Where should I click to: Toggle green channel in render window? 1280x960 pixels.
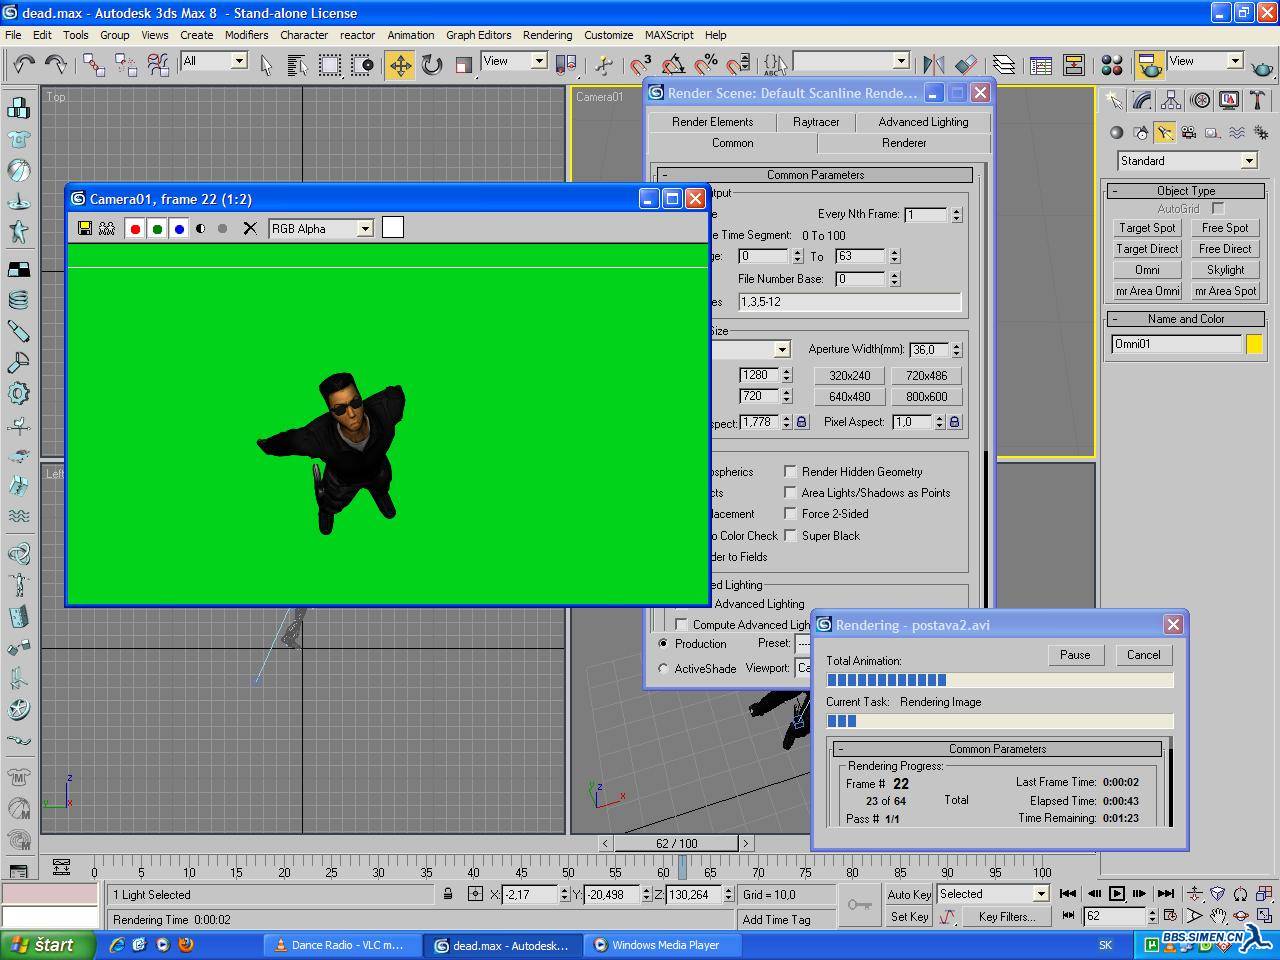157,229
